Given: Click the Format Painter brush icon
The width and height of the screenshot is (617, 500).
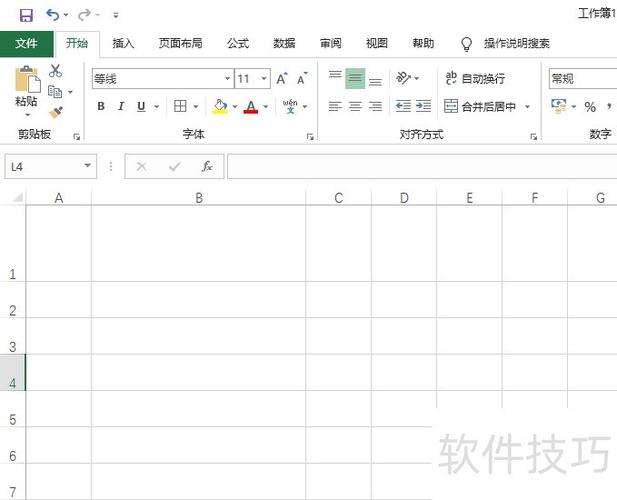Looking at the screenshot, I should [56, 113].
